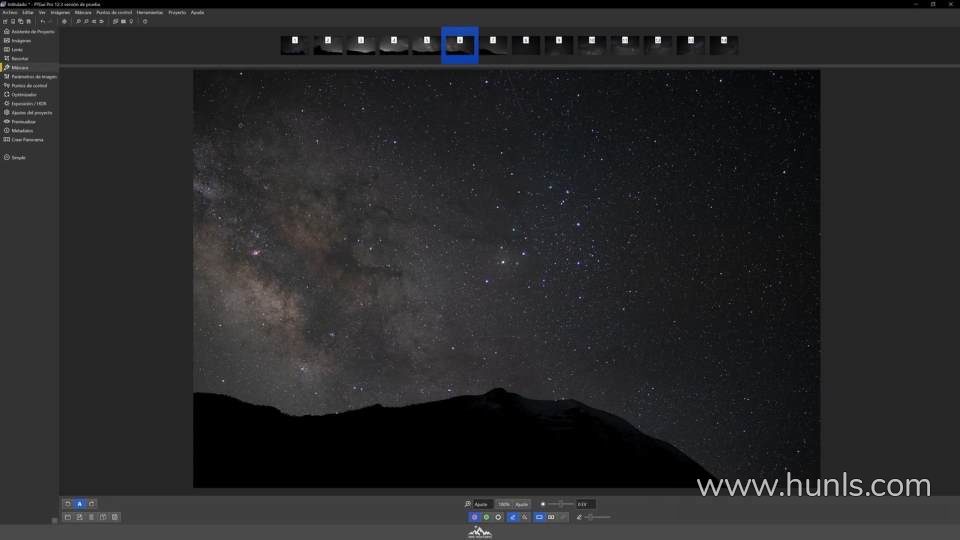Image resolution: width=960 pixels, height=540 pixels.
Task: Open the Herramientas menu
Action: [x=150, y=12]
